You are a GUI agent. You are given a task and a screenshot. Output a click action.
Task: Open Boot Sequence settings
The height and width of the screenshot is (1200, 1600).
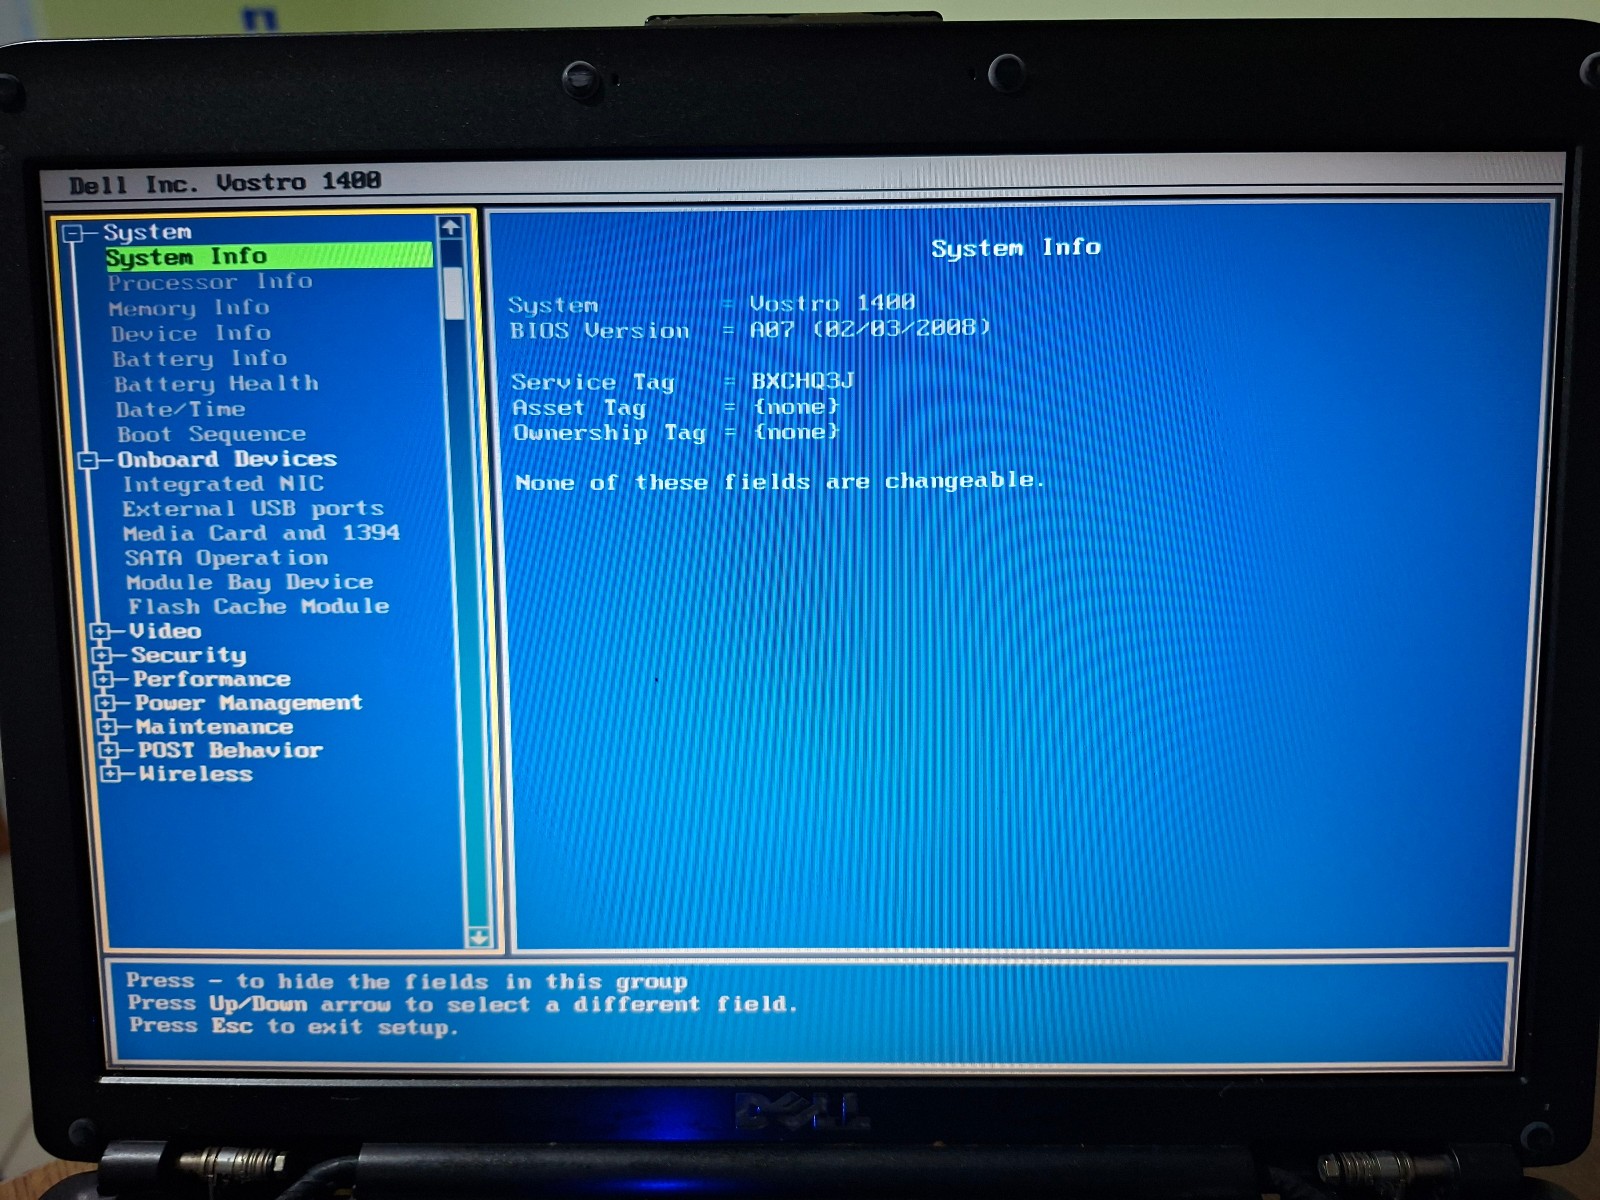(211, 435)
